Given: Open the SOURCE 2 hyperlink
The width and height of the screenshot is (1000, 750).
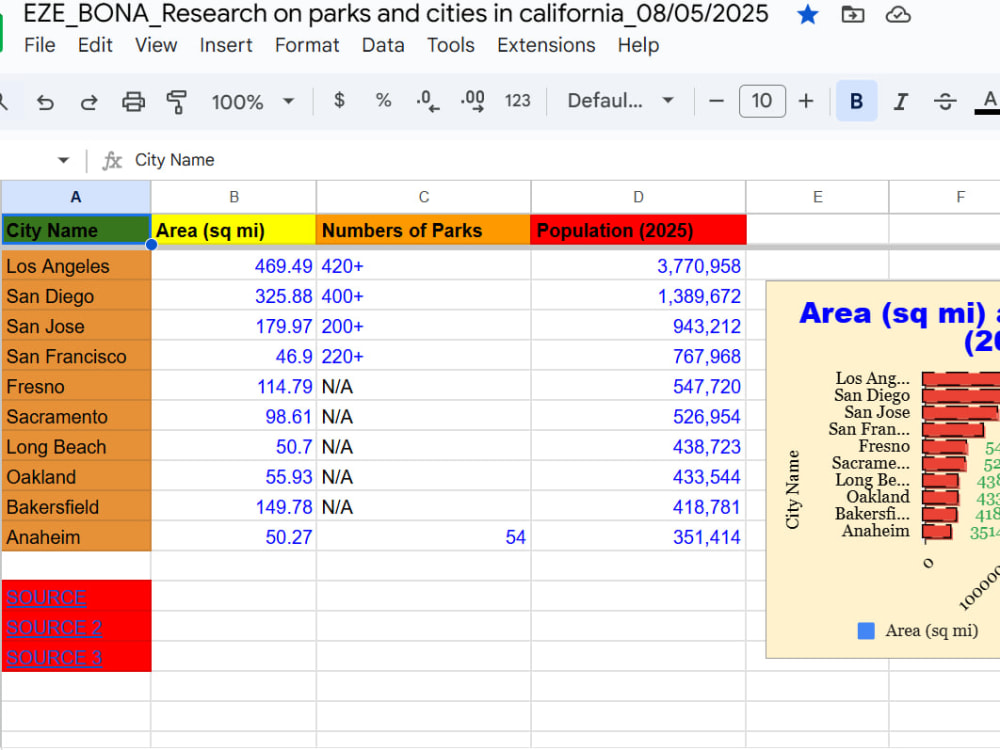Looking at the screenshot, I should coord(54,628).
